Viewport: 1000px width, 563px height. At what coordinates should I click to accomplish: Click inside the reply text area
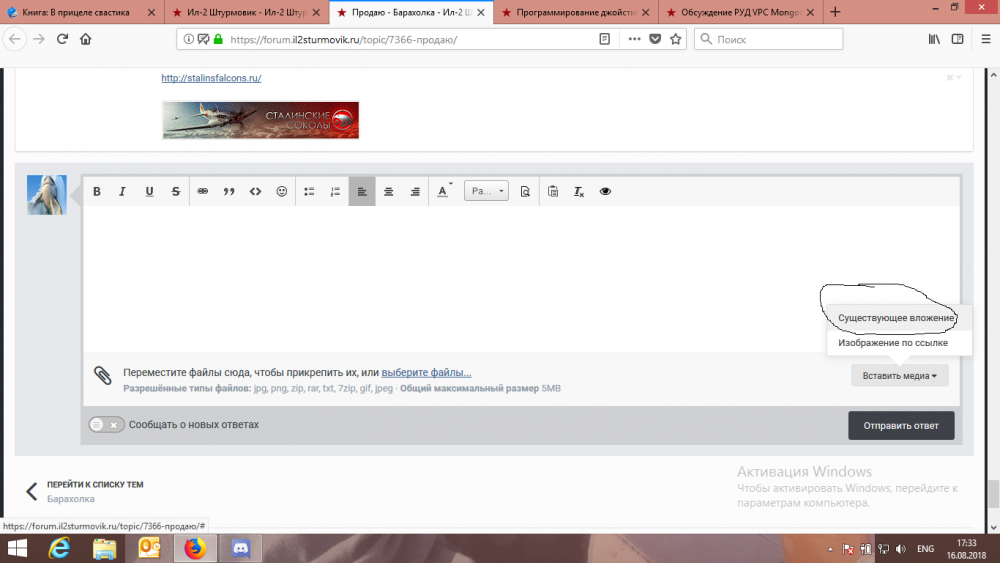pyautogui.click(x=520, y=279)
